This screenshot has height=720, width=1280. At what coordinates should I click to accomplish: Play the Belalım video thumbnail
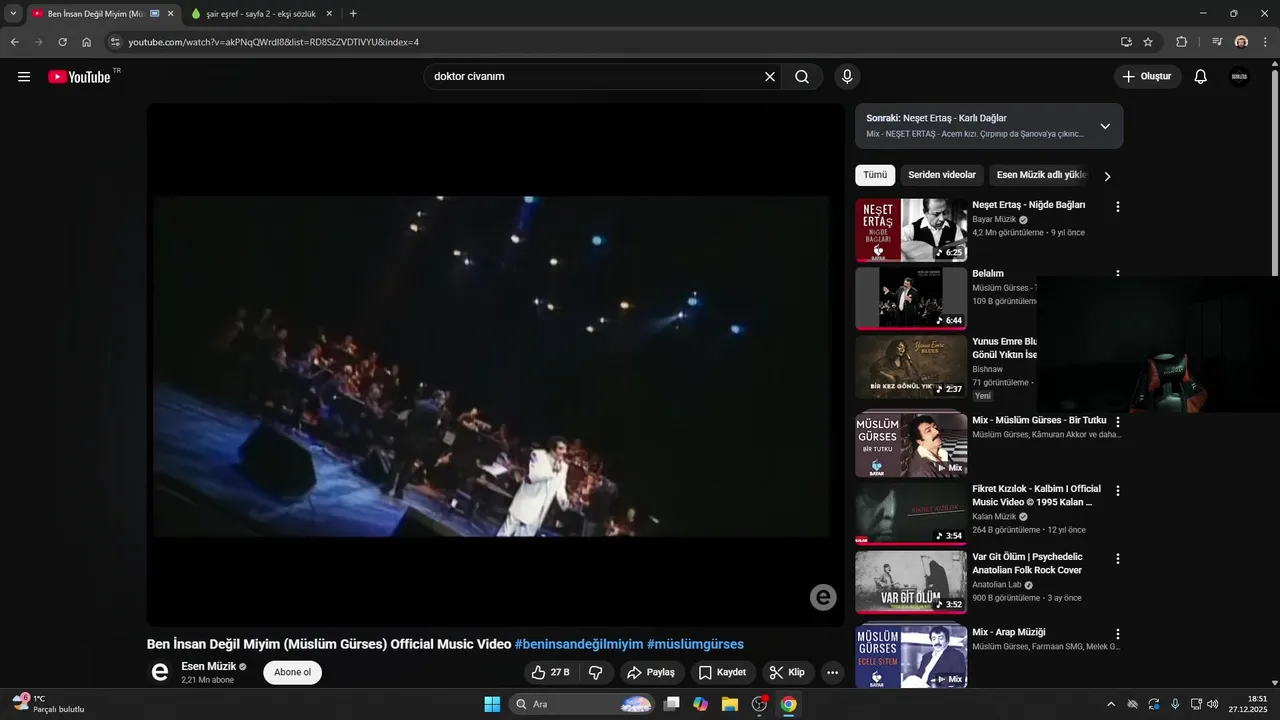(x=911, y=298)
